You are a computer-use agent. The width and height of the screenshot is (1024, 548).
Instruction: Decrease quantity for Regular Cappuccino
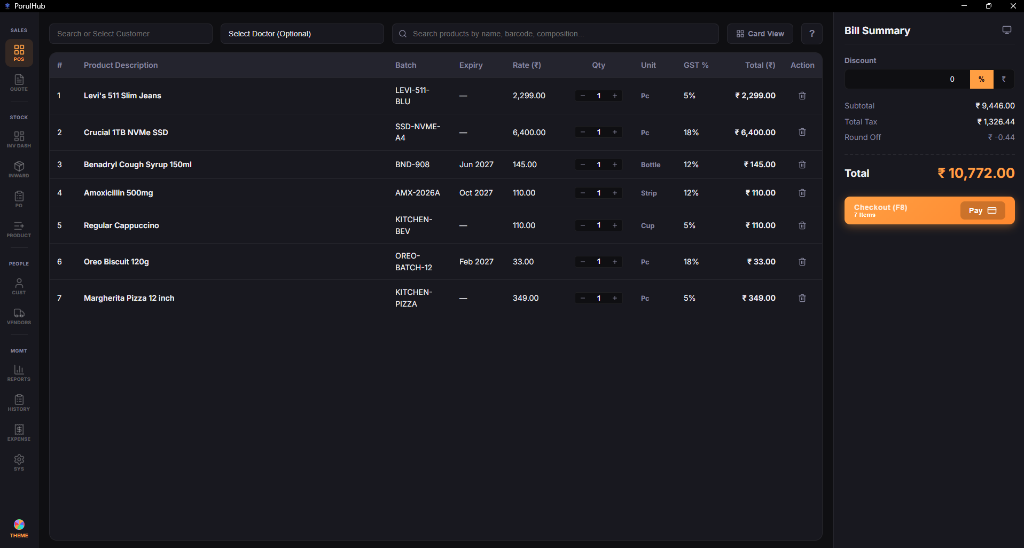[x=583, y=225]
